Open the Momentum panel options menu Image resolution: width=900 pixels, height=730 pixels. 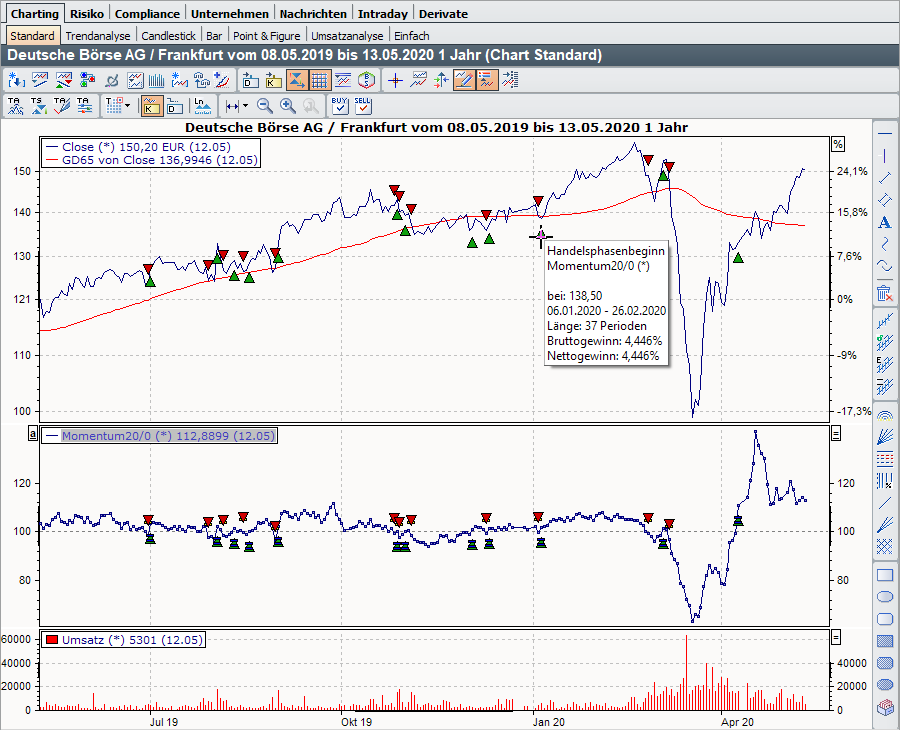point(837,434)
